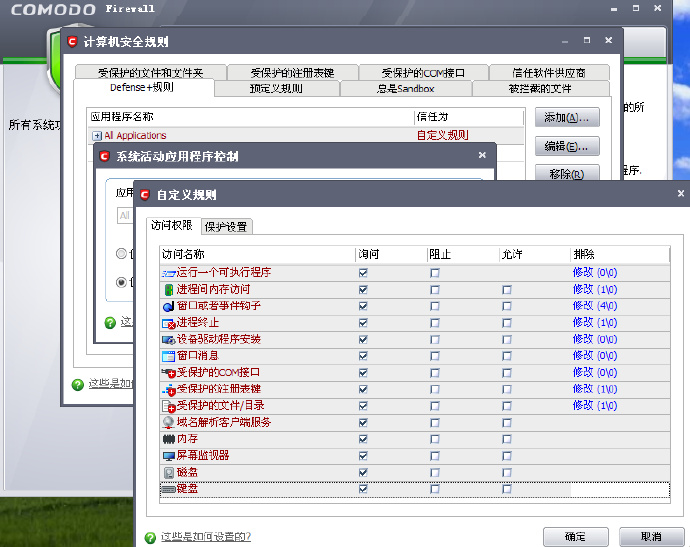690x547 pixels.
Task: Open 修改 link for 进程终止 row
Action: 595,323
